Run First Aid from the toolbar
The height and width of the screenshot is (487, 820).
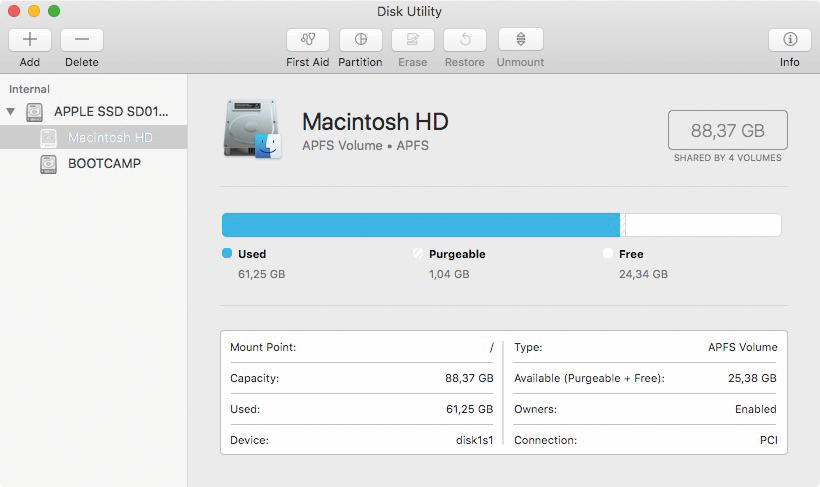[x=308, y=39]
